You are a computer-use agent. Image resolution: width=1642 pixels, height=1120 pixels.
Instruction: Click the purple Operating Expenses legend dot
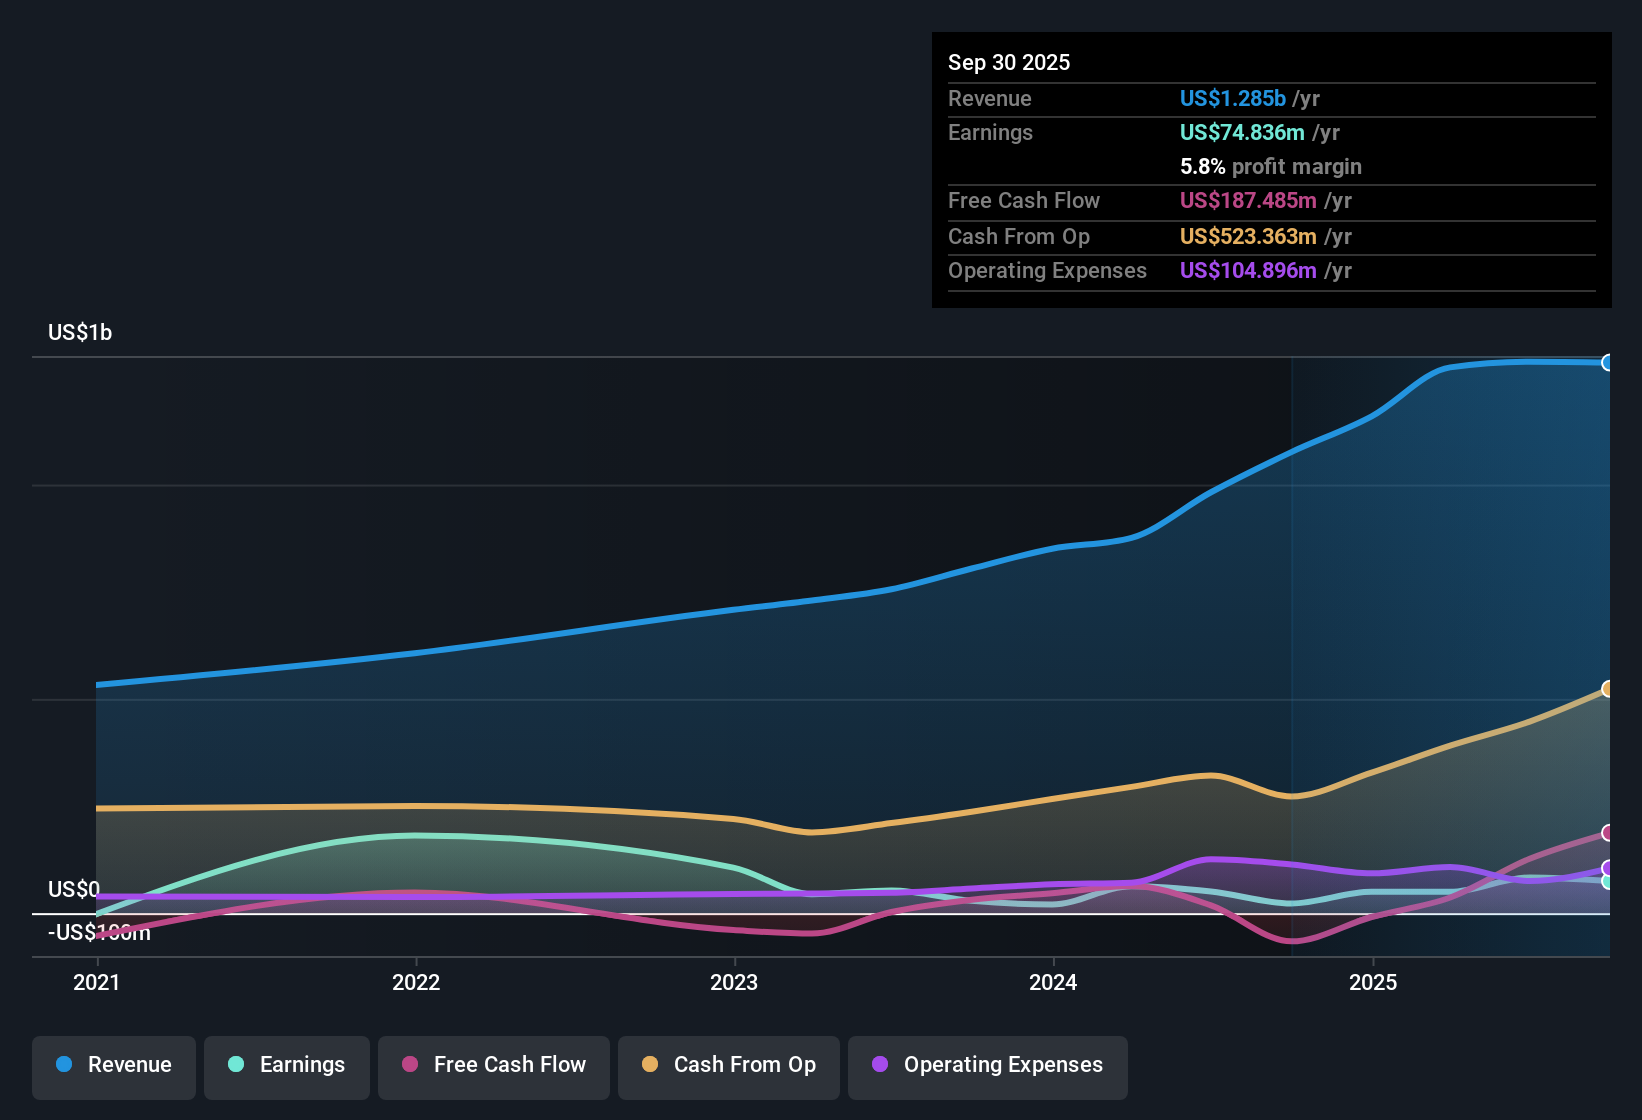pyautogui.click(x=879, y=1065)
